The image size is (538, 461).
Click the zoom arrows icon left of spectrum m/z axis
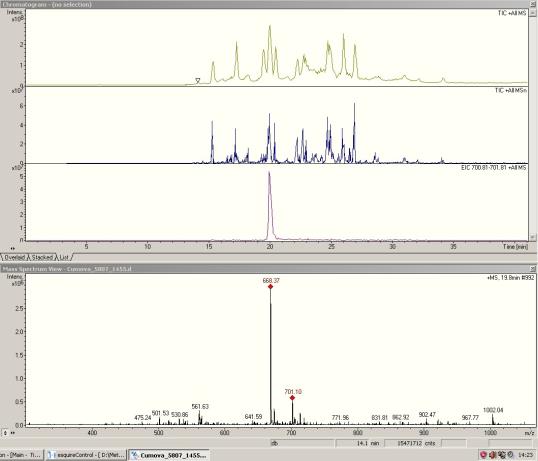(13, 433)
